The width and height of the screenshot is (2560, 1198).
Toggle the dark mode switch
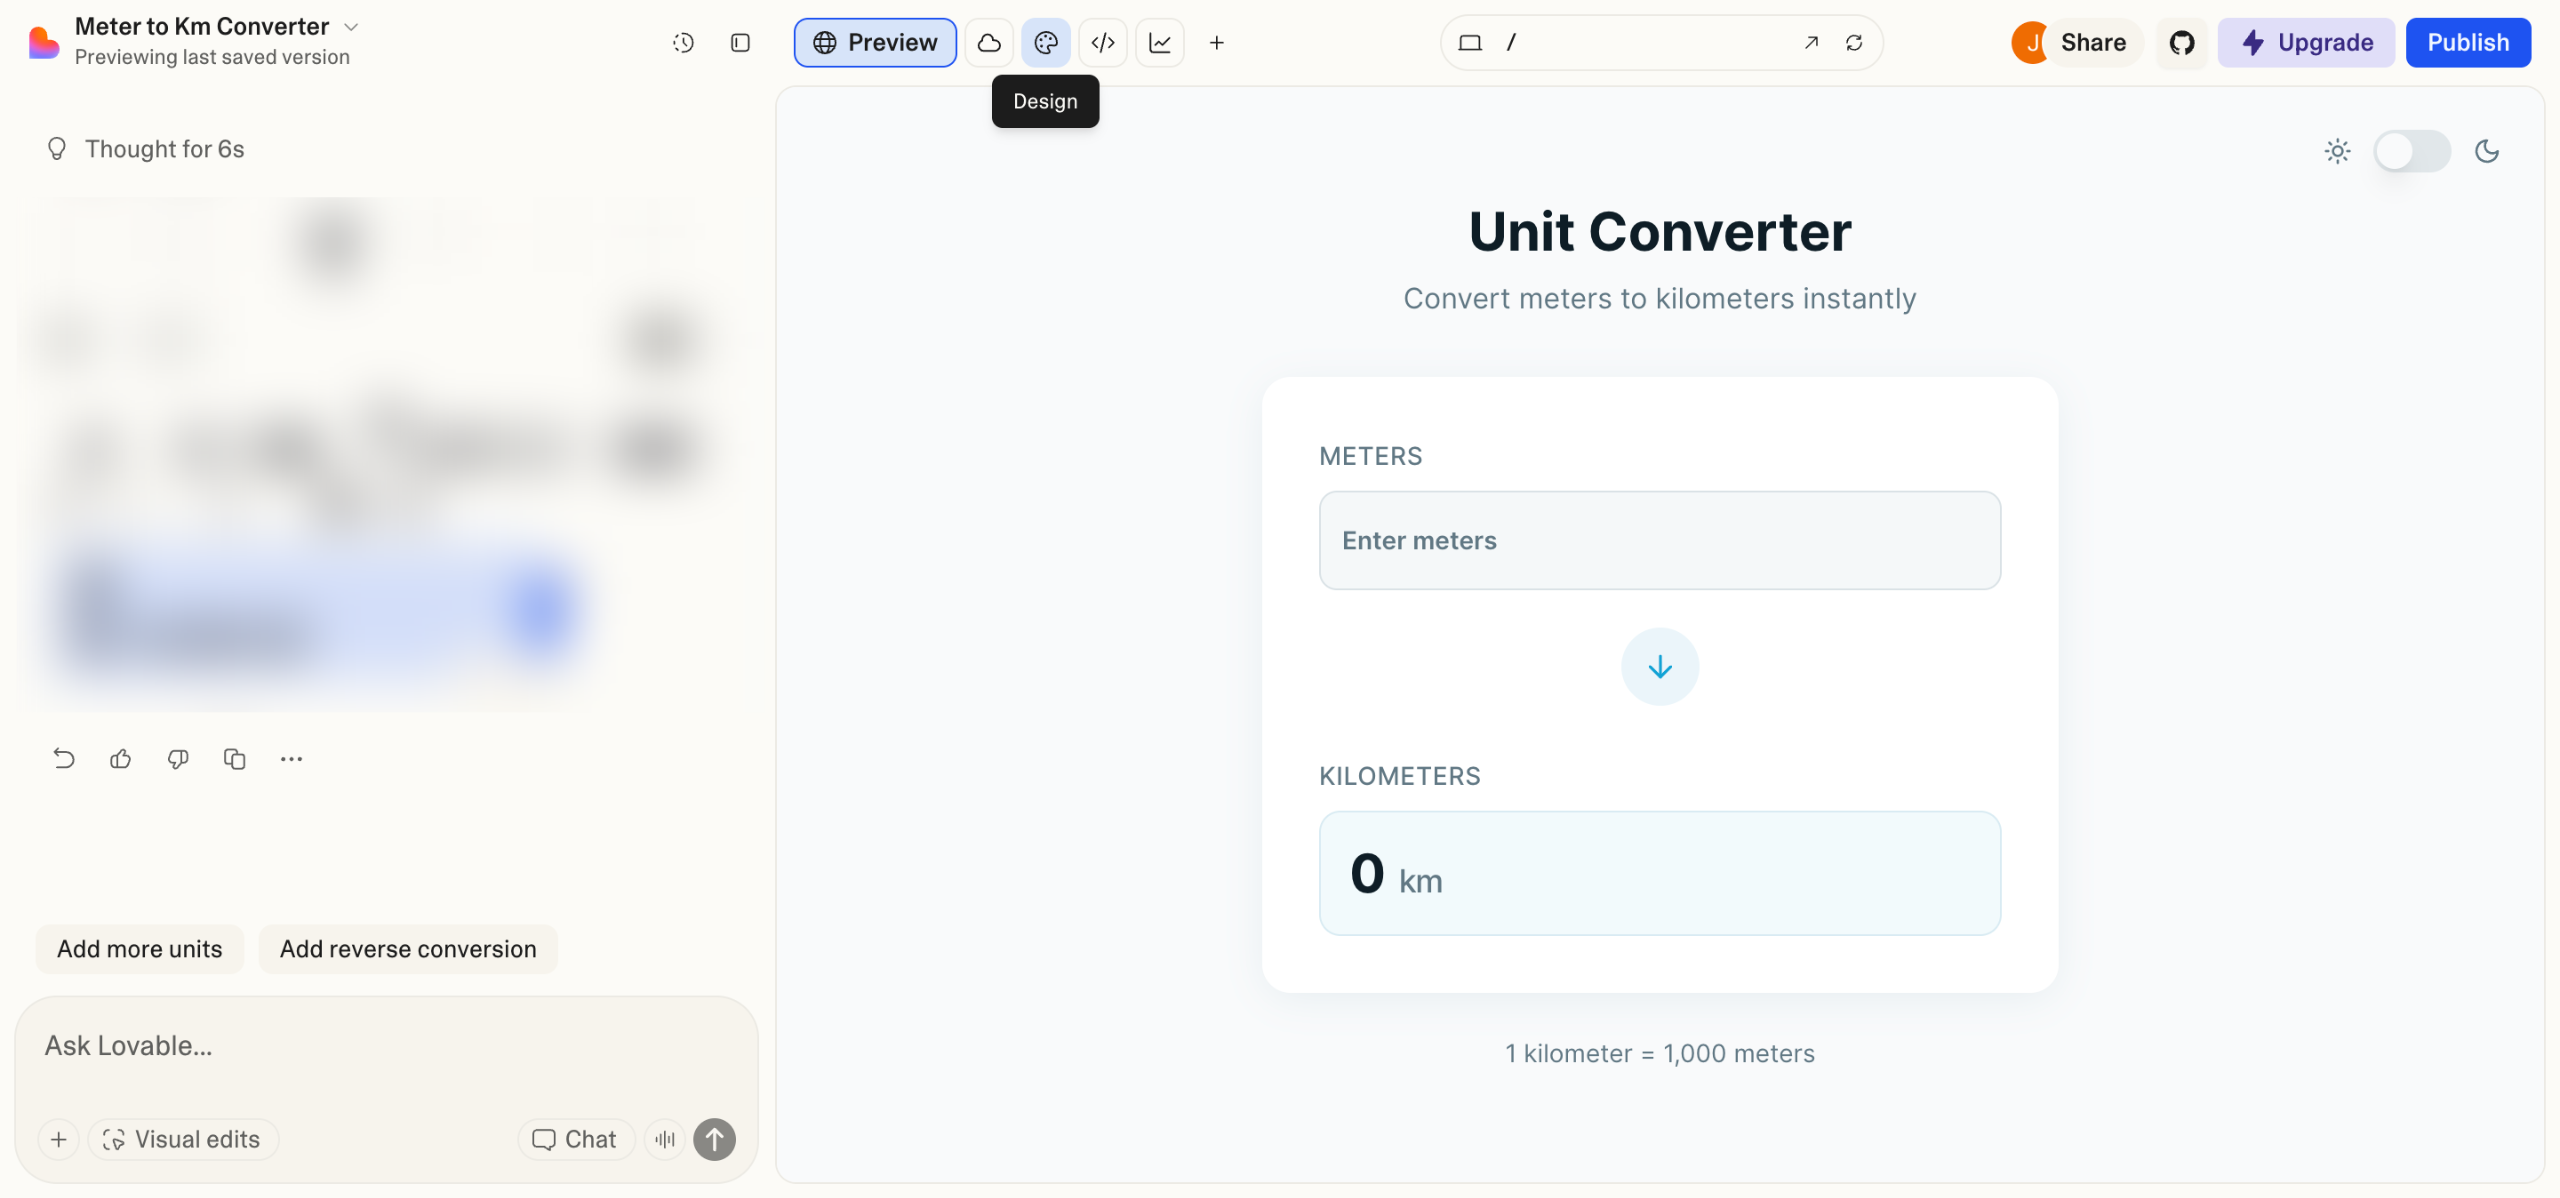pos(2411,151)
